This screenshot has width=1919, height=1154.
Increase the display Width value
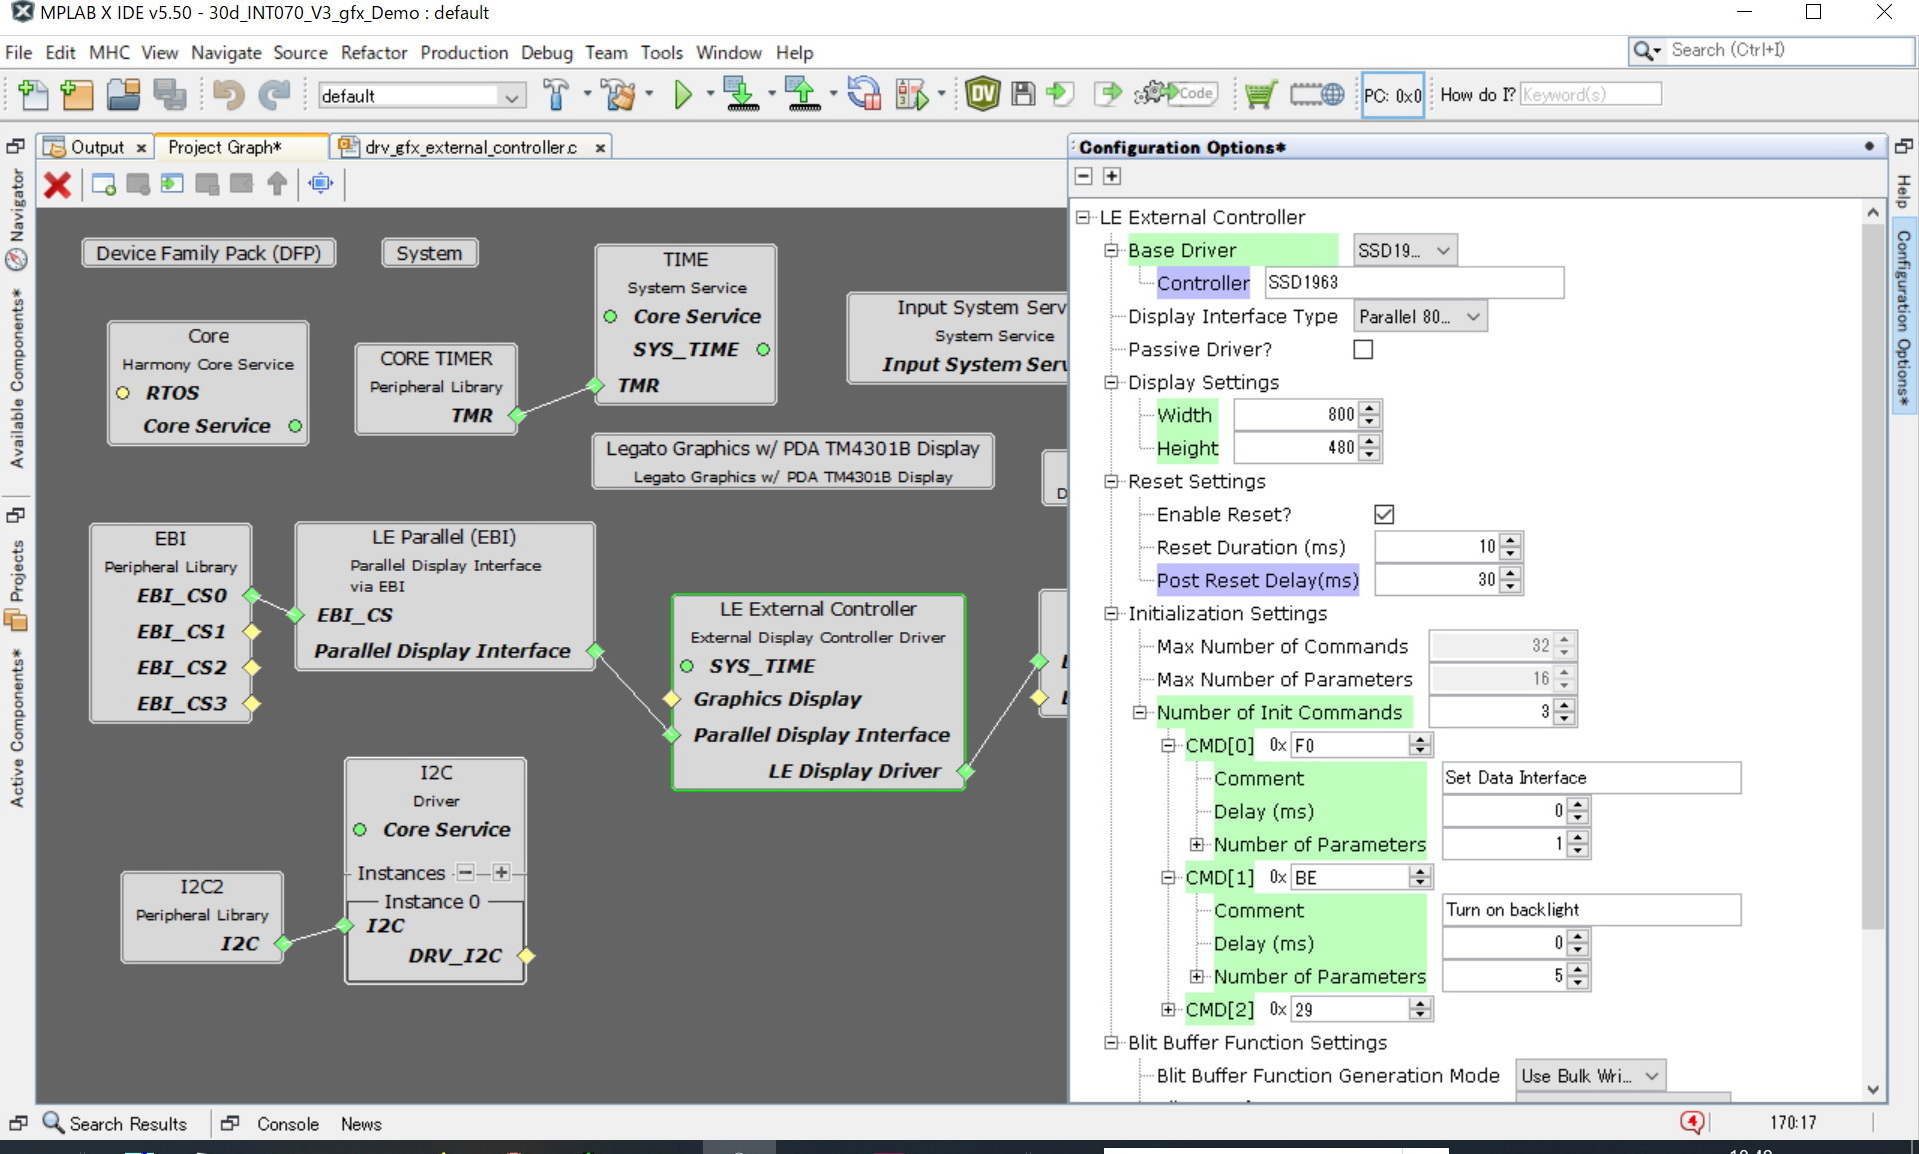1370,408
